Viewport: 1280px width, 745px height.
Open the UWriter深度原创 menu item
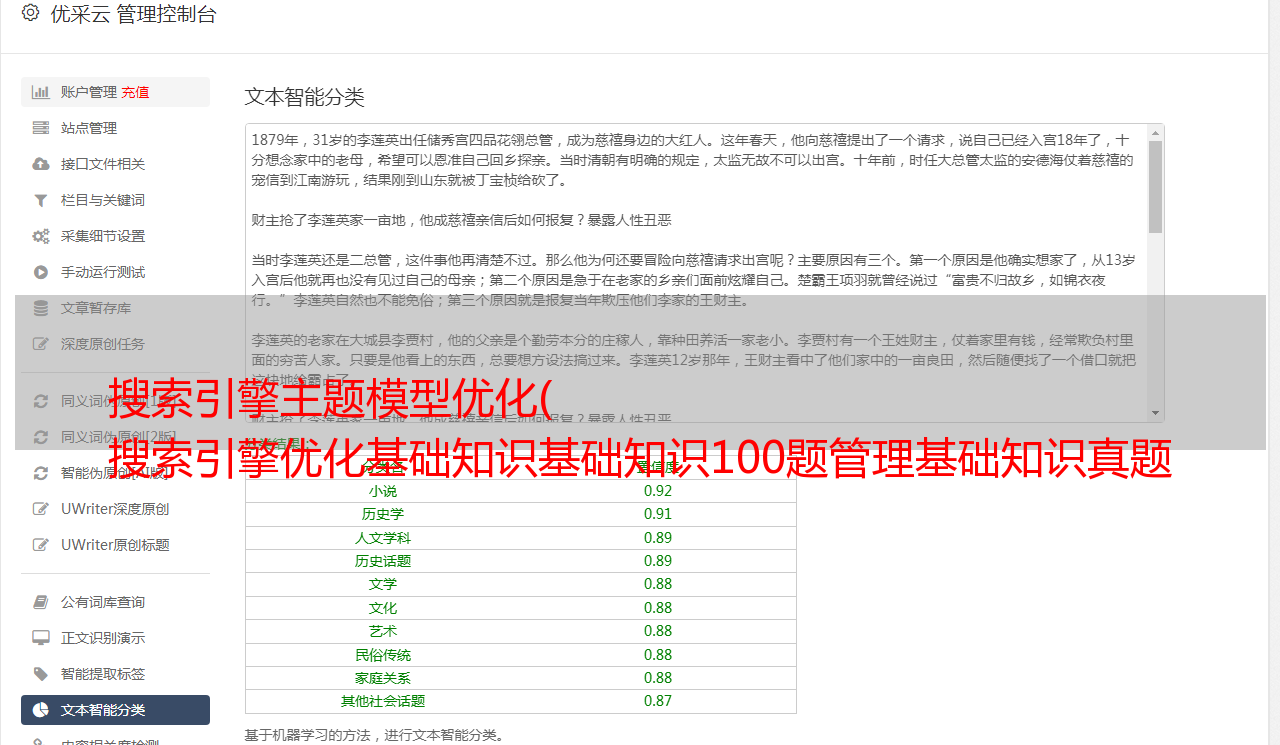point(114,509)
